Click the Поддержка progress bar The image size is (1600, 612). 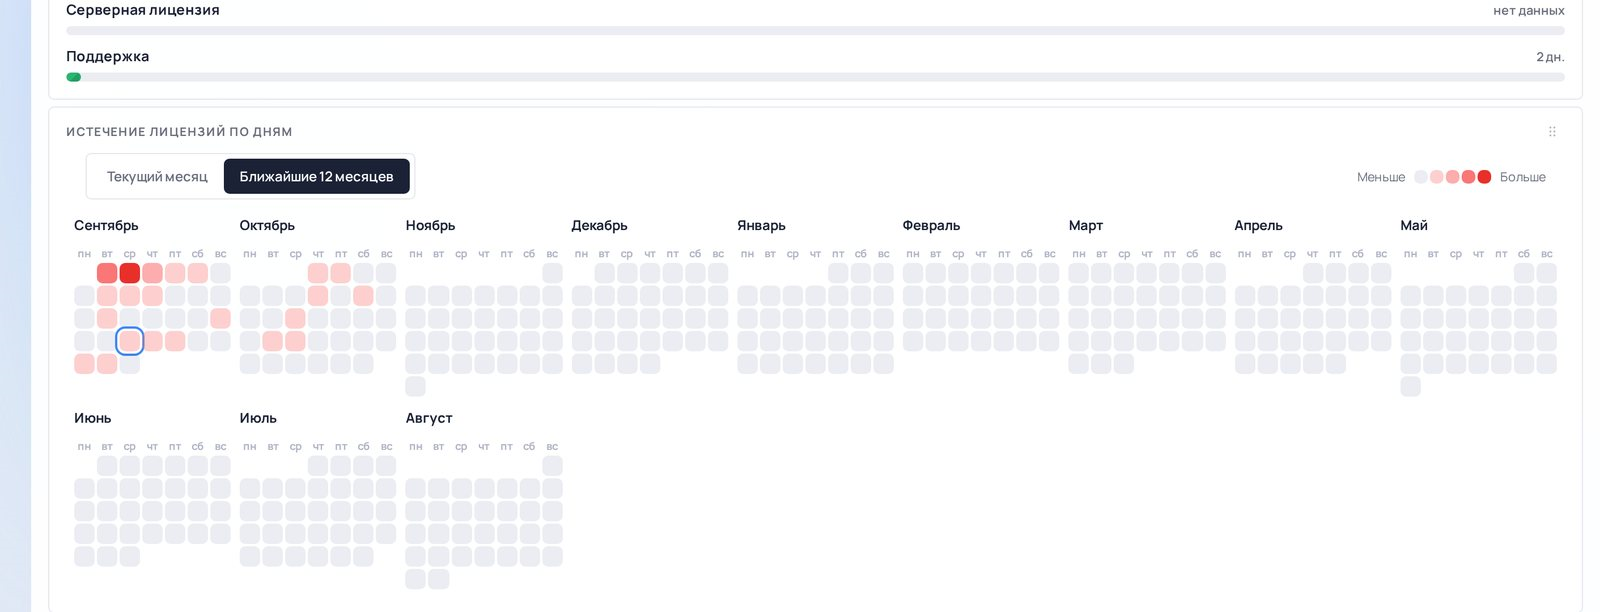pos(815,77)
